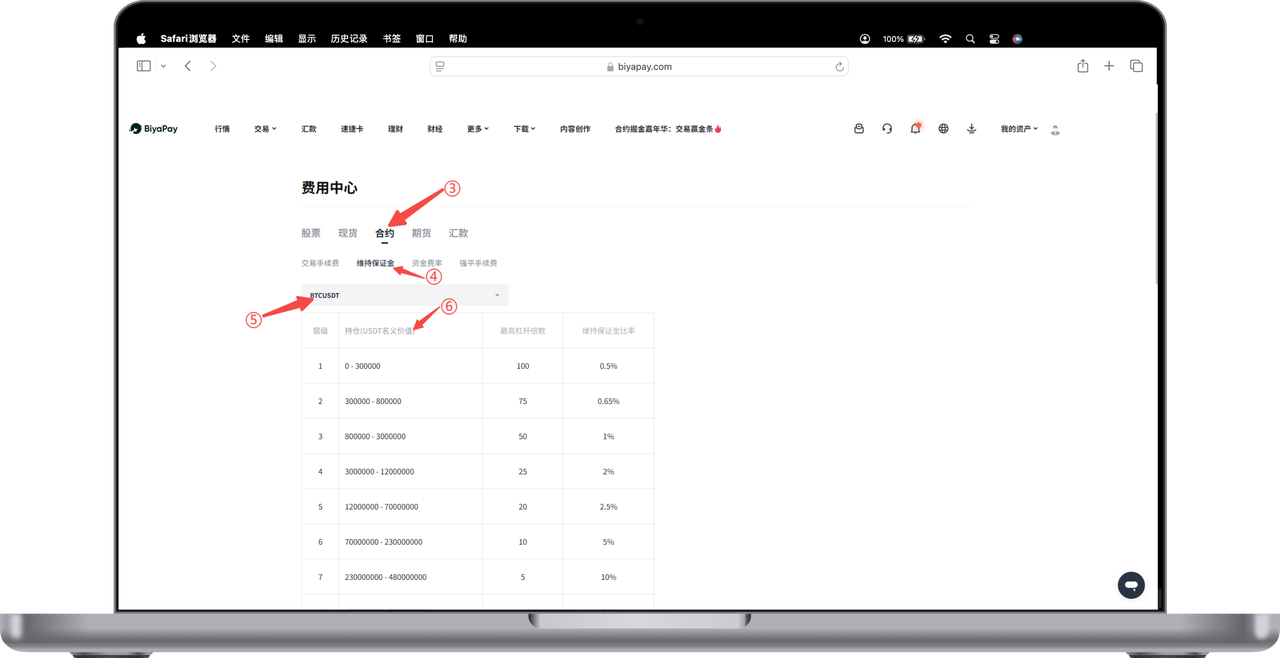The height and width of the screenshot is (658, 1280).
Task: Select the 资金费率 sub-tab
Action: point(427,263)
